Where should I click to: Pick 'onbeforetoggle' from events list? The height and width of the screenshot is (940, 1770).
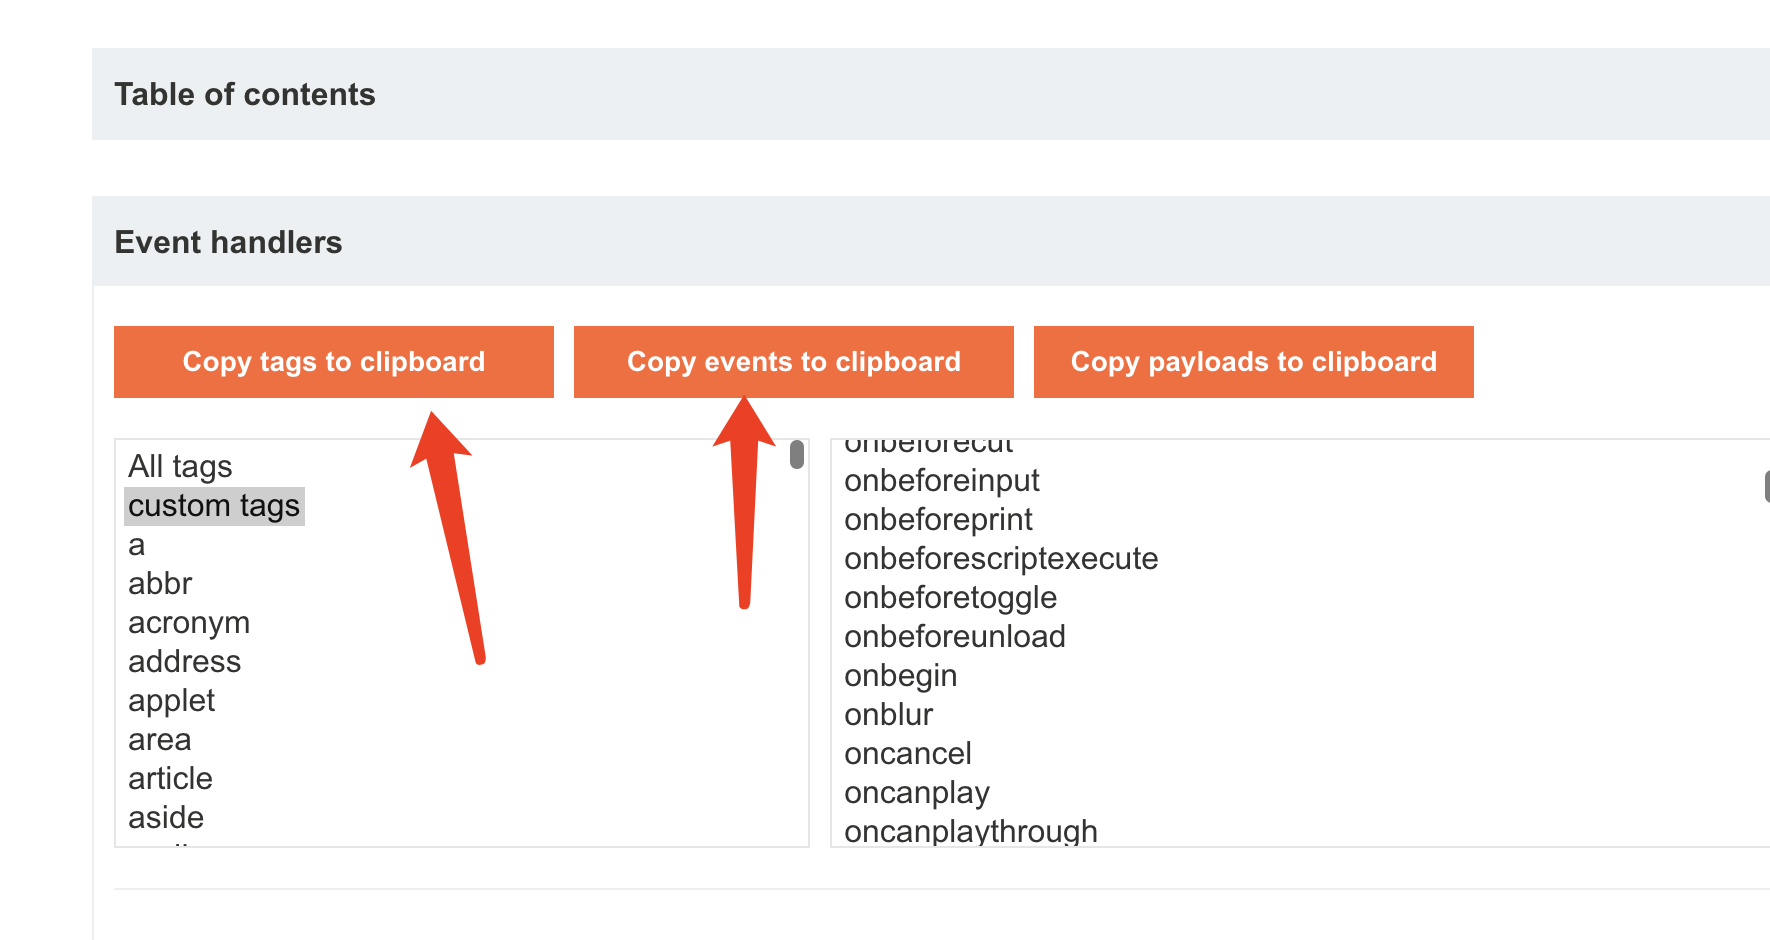[950, 598]
